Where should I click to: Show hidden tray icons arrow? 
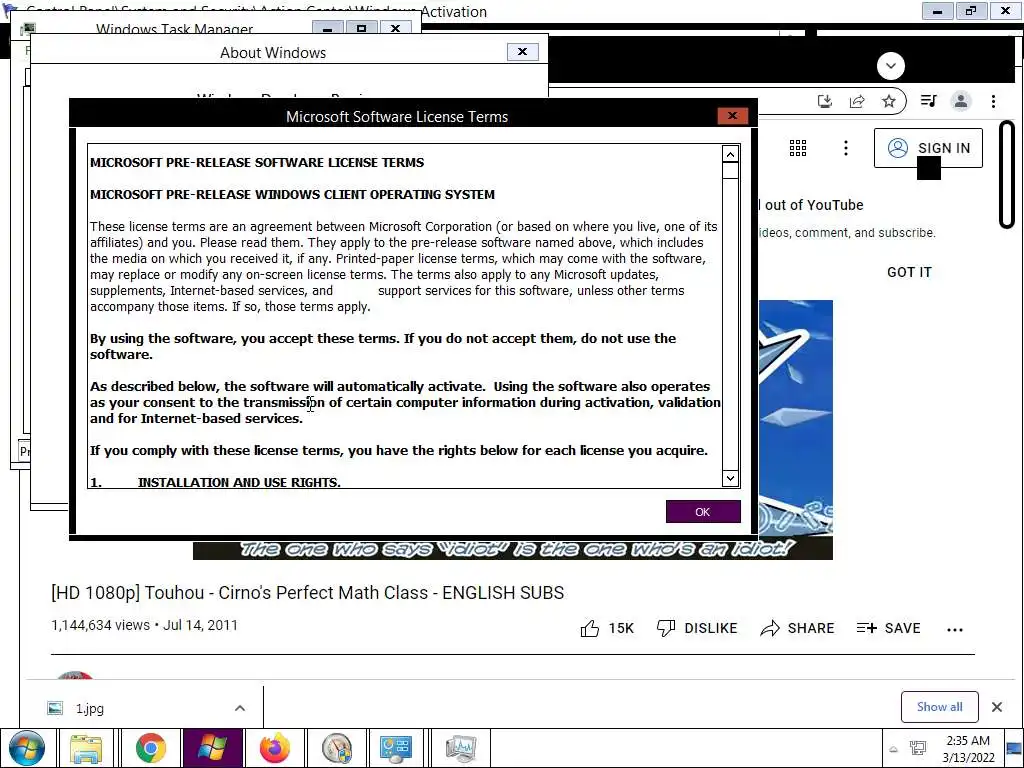coord(893,749)
